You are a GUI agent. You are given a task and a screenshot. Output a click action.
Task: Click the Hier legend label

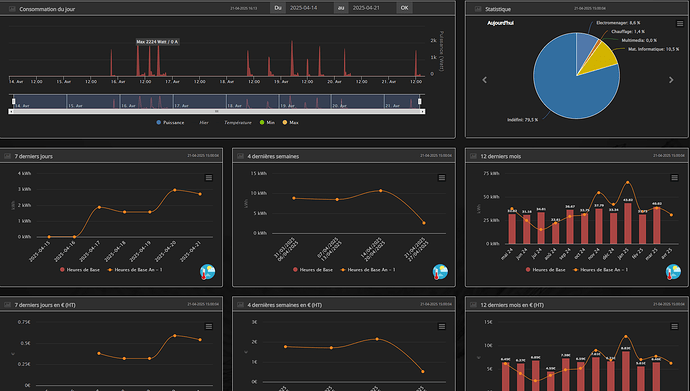pyautogui.click(x=204, y=123)
